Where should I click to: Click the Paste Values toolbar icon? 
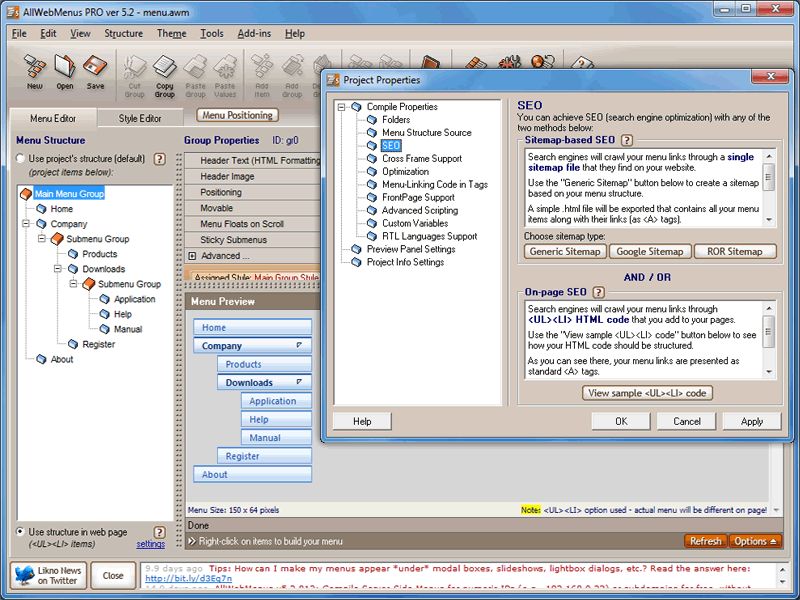coord(225,67)
